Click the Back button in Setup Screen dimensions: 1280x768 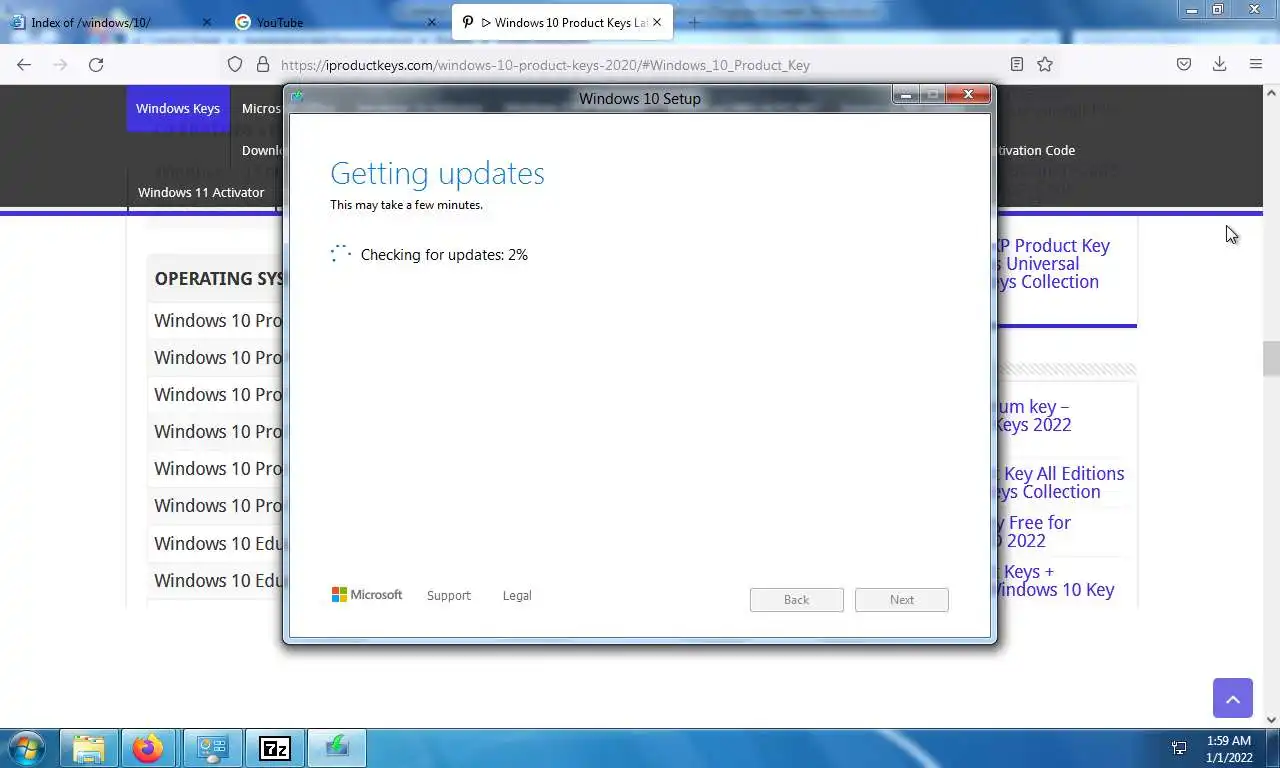tap(796, 599)
